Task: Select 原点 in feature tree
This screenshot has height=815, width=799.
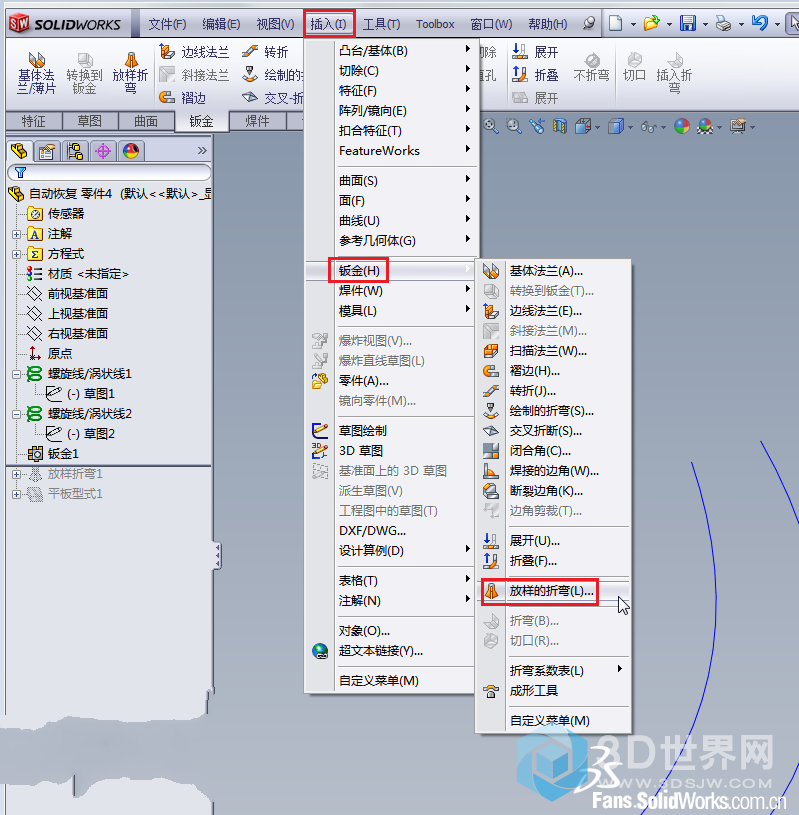Action: pyautogui.click(x=60, y=353)
